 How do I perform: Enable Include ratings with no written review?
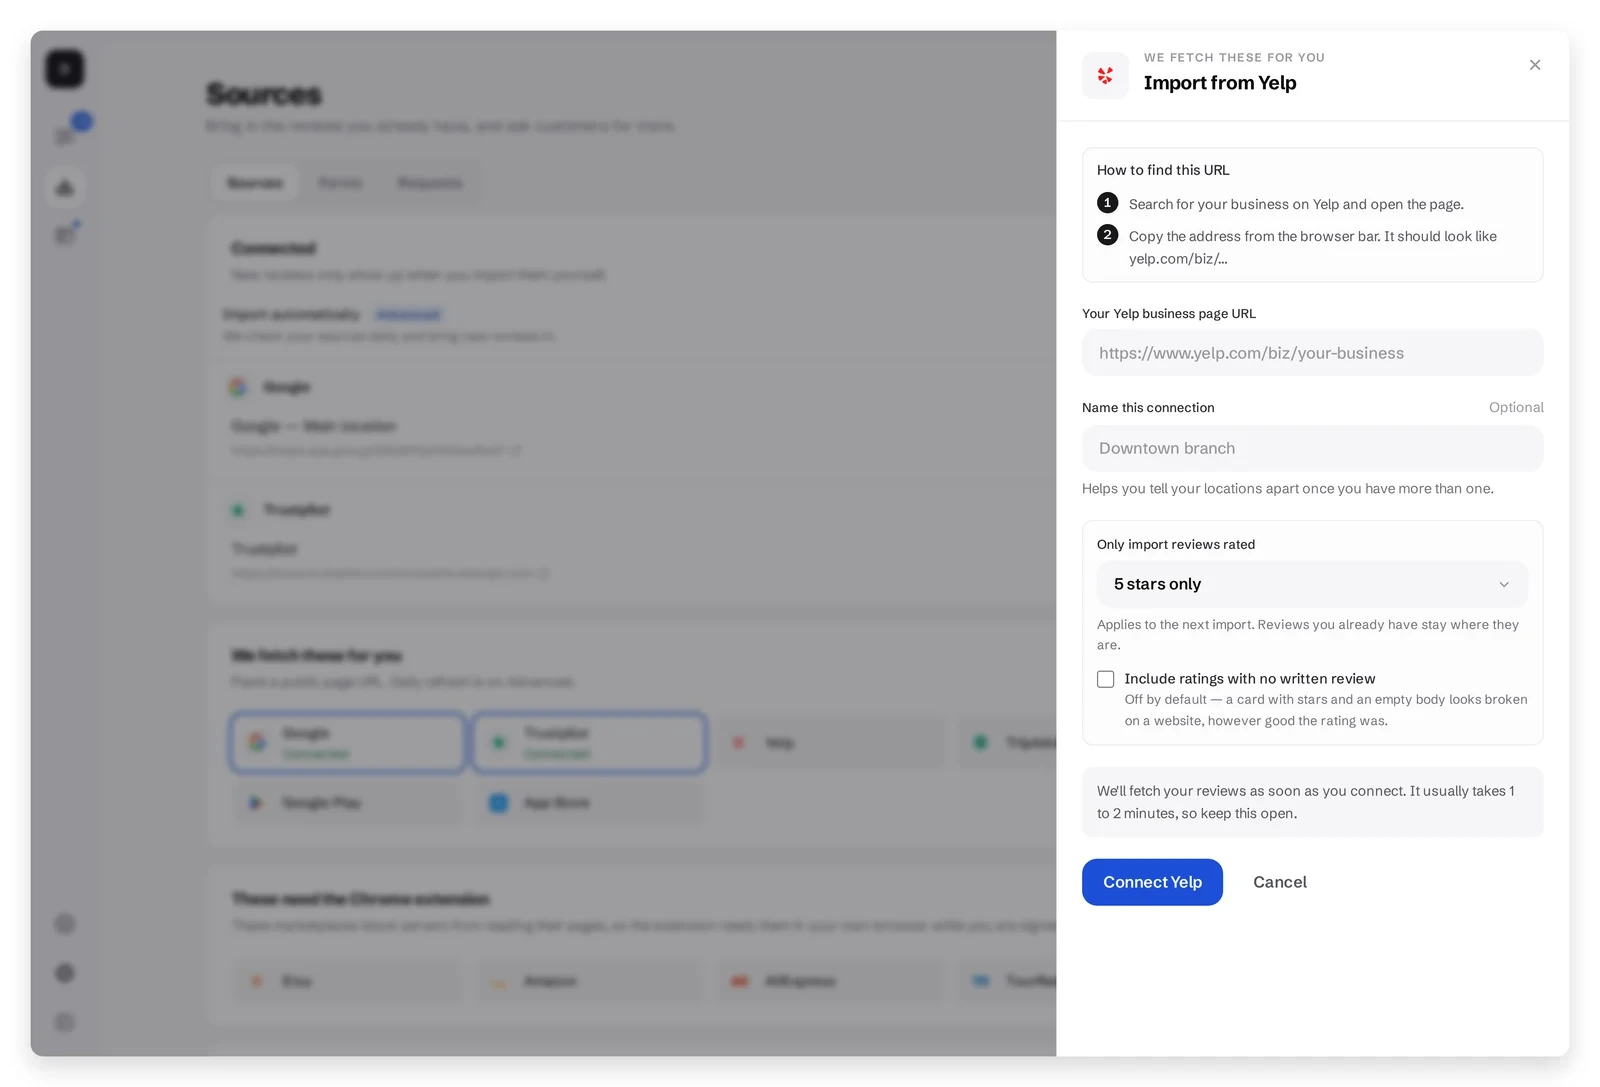click(x=1105, y=679)
